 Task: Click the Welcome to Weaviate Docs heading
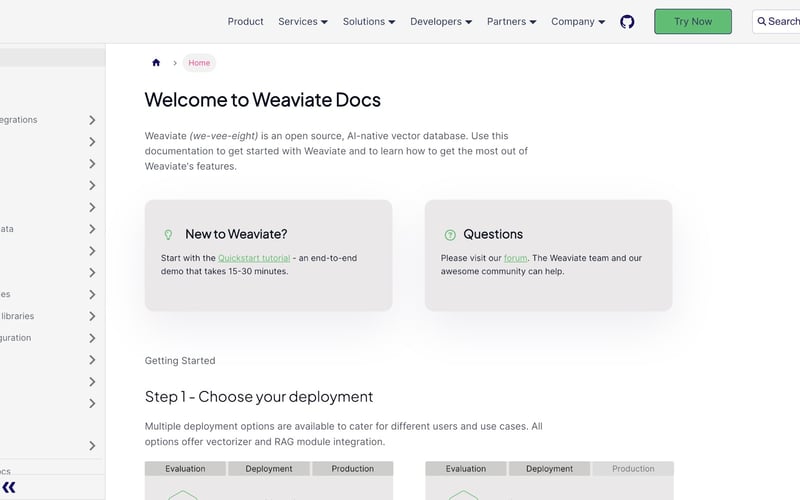263,99
